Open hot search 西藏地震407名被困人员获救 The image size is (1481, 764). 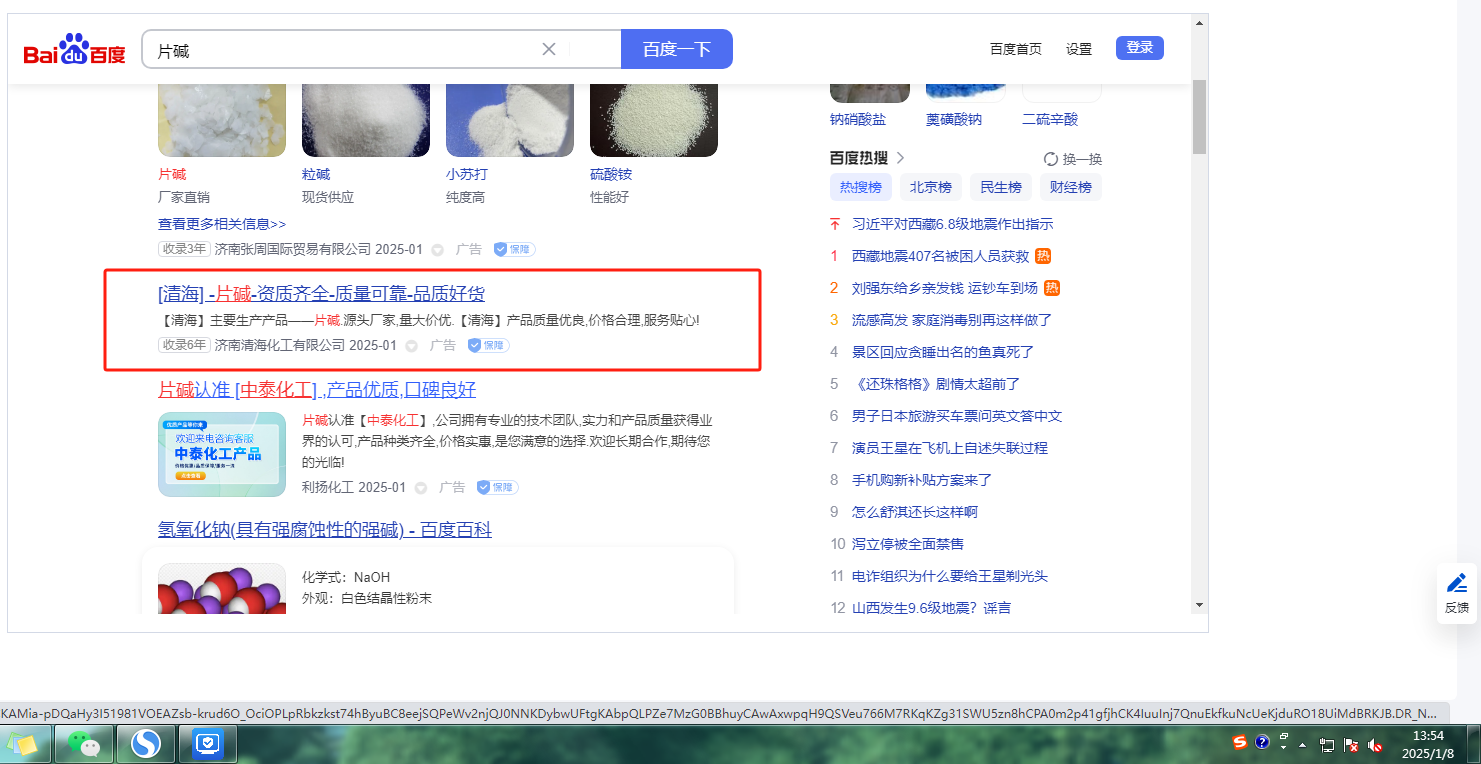[x=940, y=256]
